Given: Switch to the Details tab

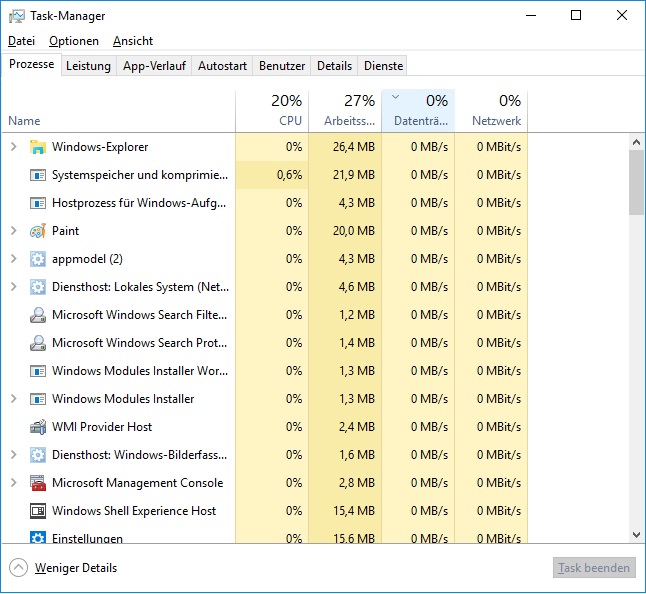Looking at the screenshot, I should pyautogui.click(x=334, y=66).
